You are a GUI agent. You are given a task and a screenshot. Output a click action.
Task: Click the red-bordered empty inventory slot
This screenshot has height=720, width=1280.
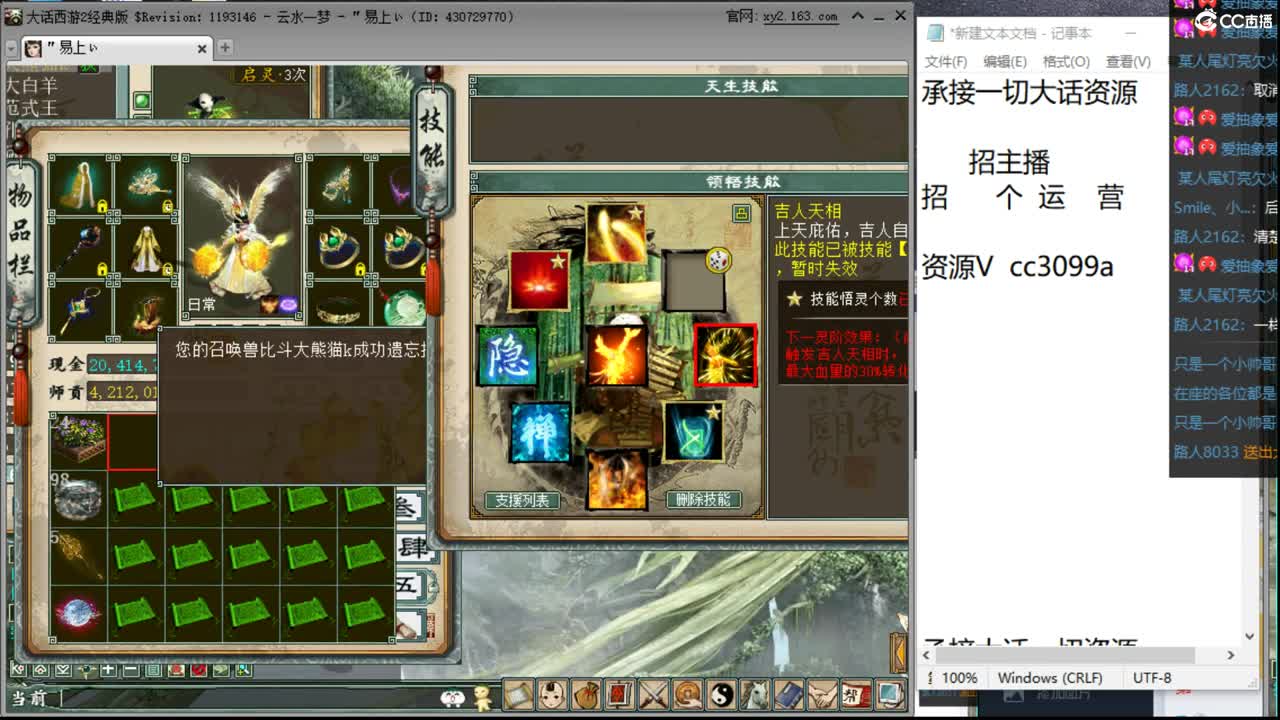(134, 442)
